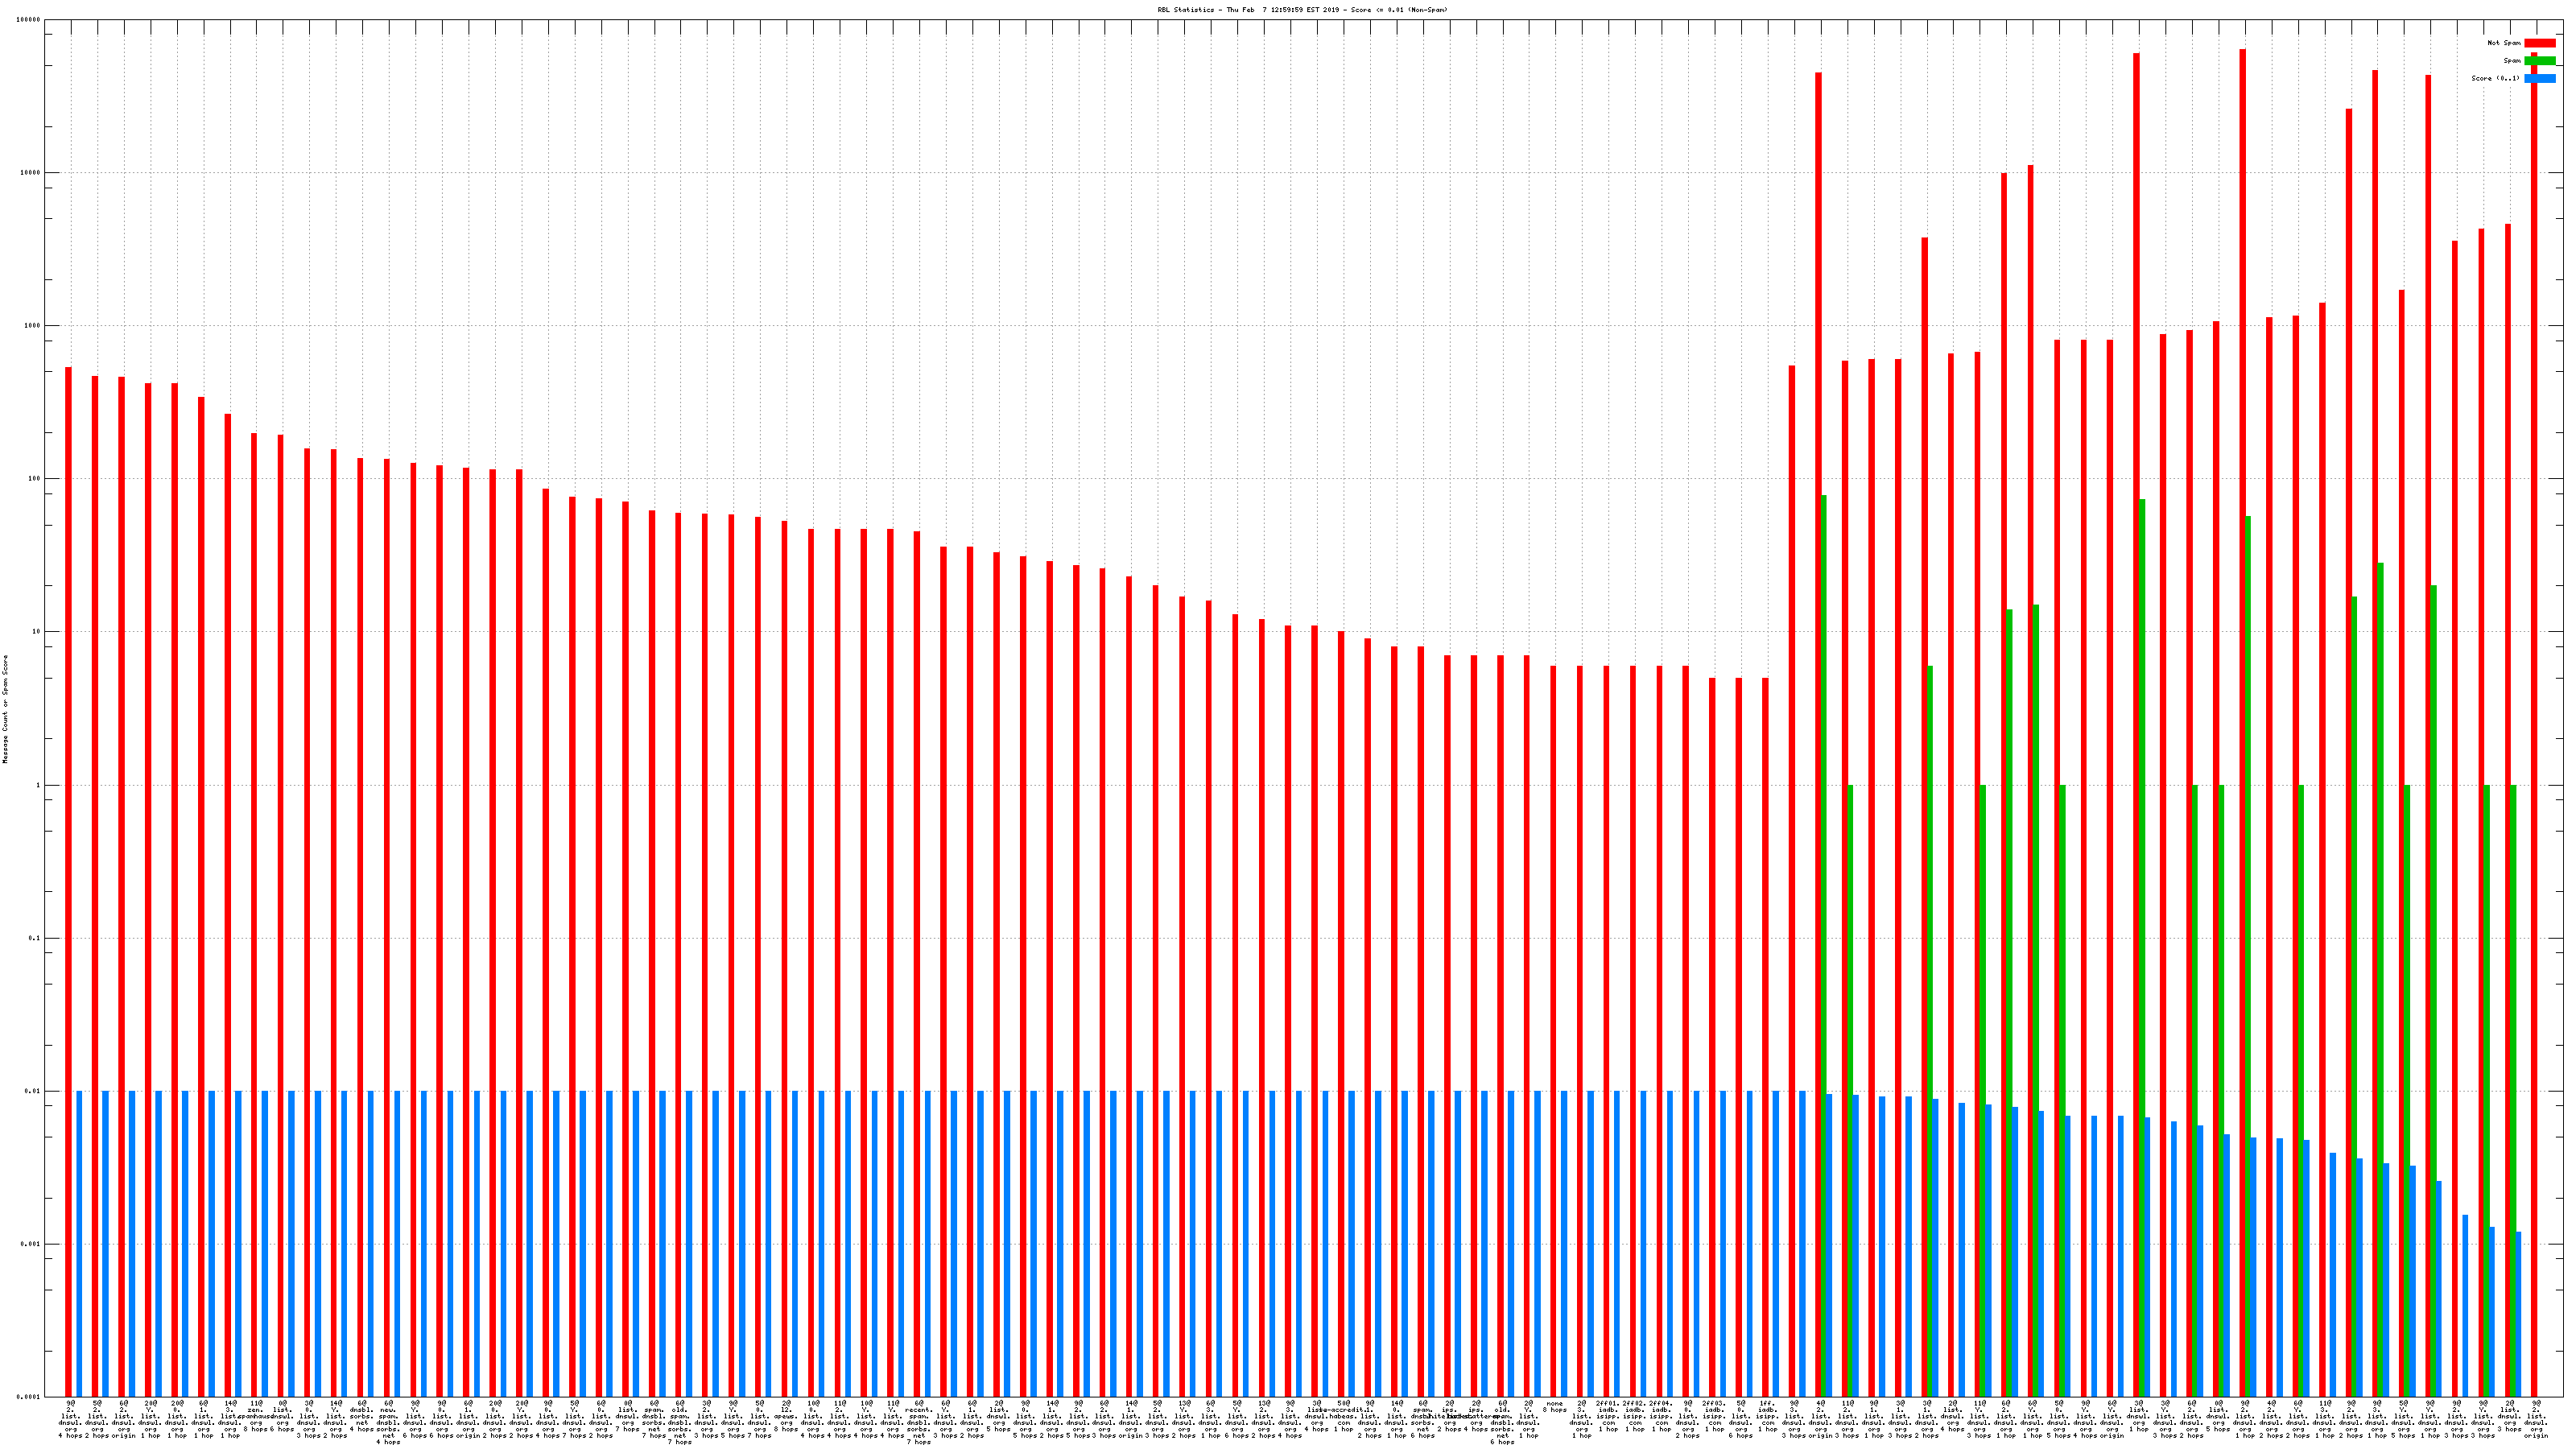Click the 'zen. spamhaus' x-axis label

tap(256, 1412)
